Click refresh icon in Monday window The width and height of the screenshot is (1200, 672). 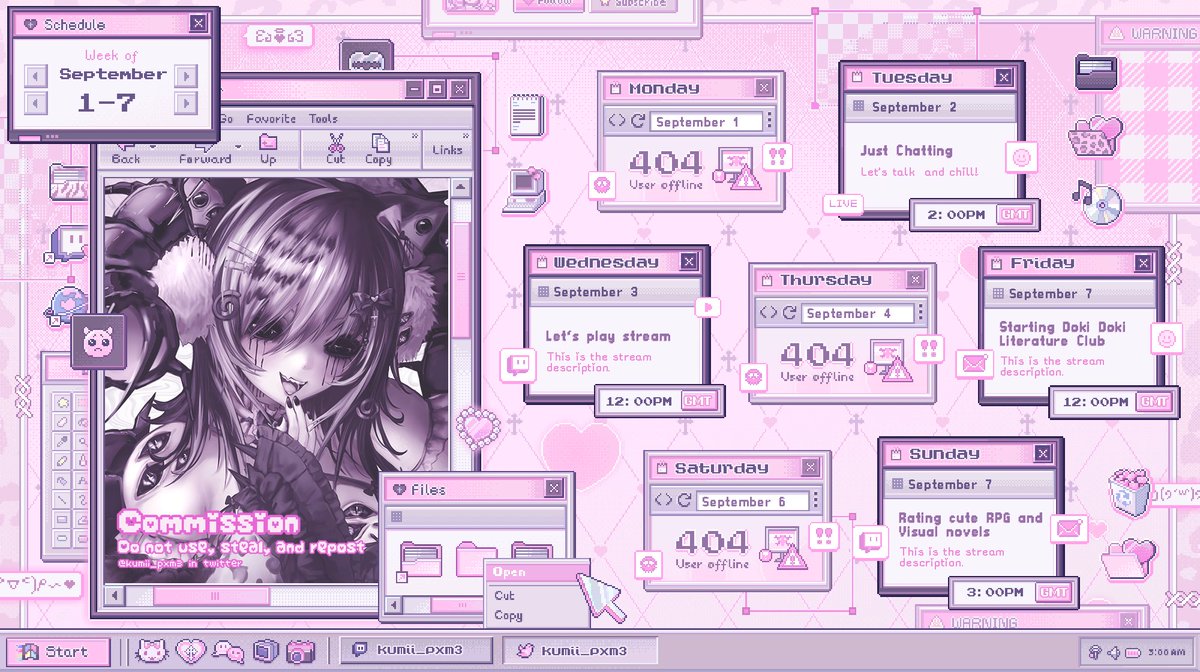pyautogui.click(x=637, y=122)
